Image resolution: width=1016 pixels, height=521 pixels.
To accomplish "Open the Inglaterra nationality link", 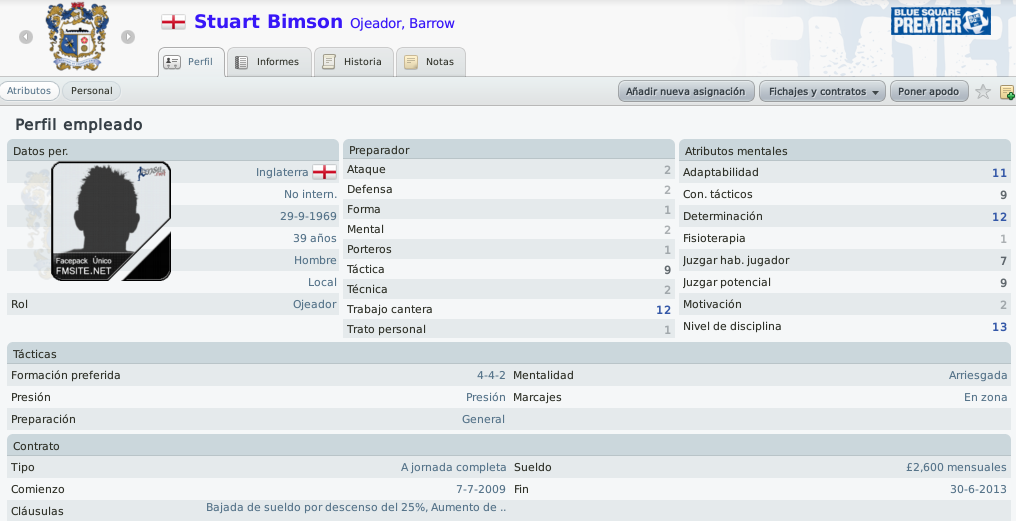I will [x=282, y=172].
